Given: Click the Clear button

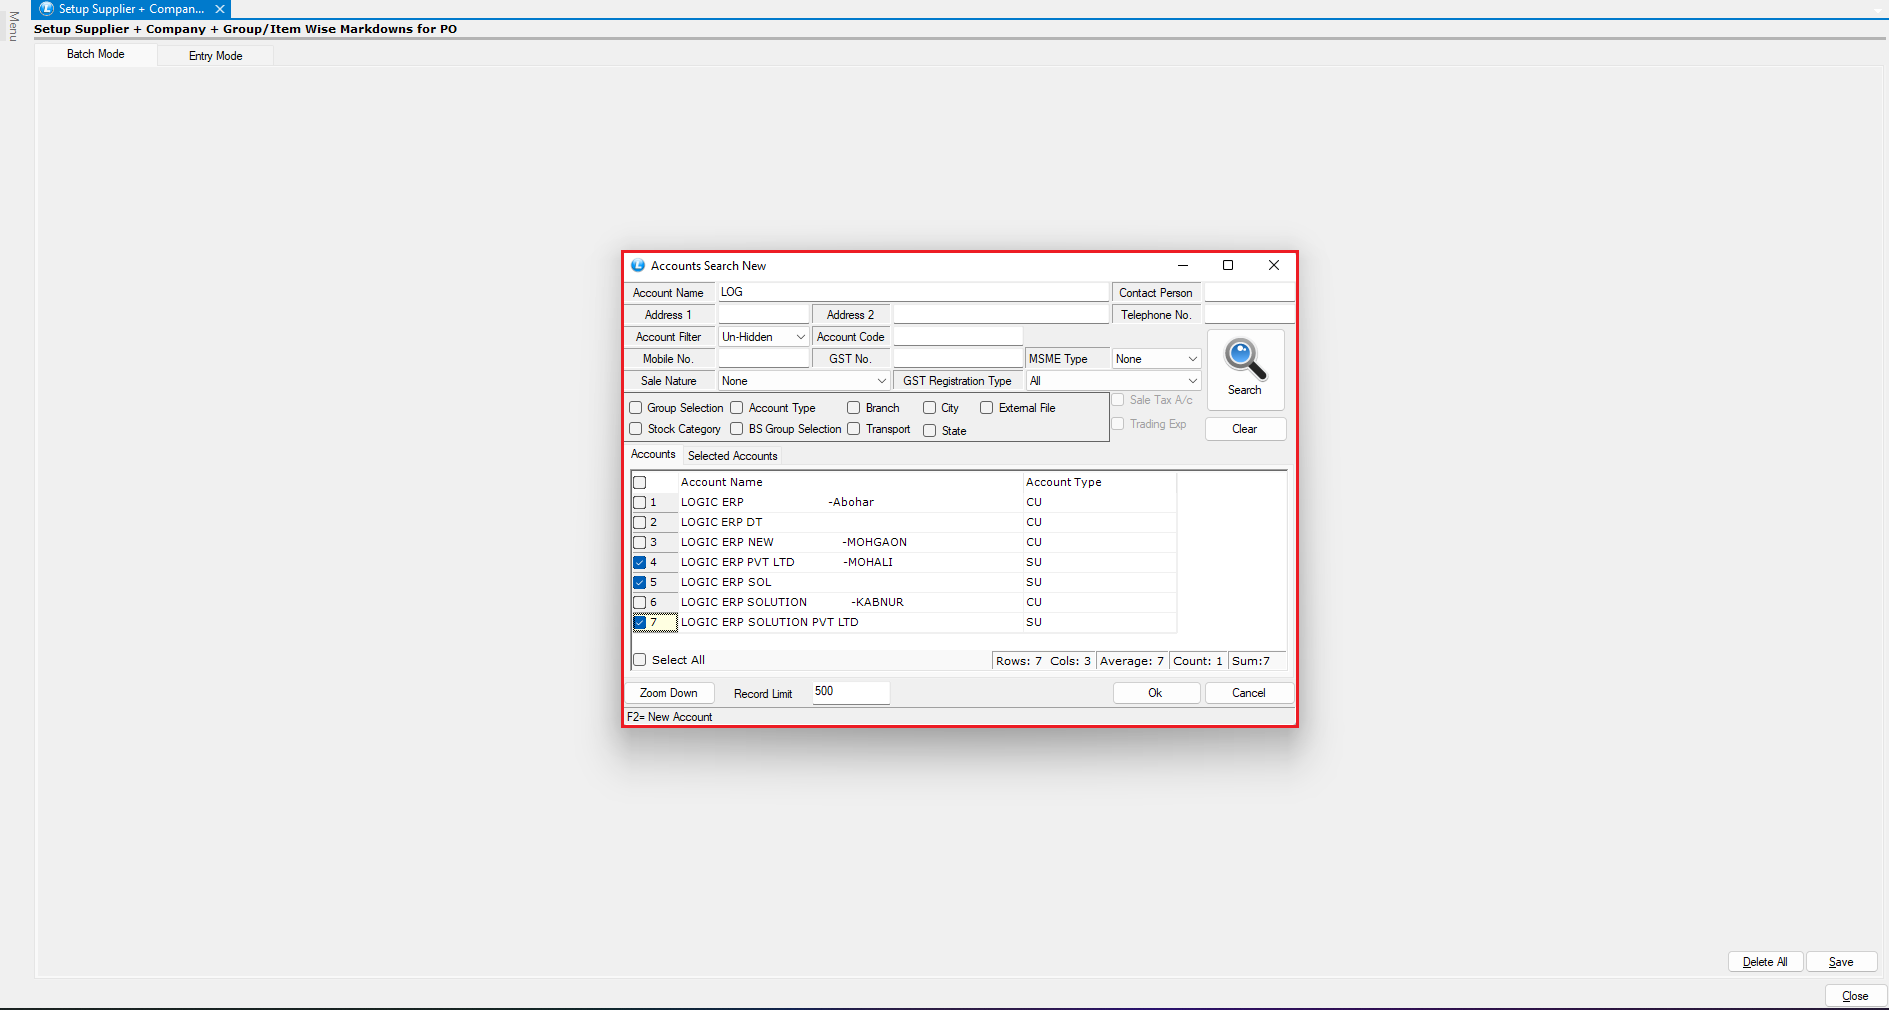Looking at the screenshot, I should click(x=1244, y=429).
